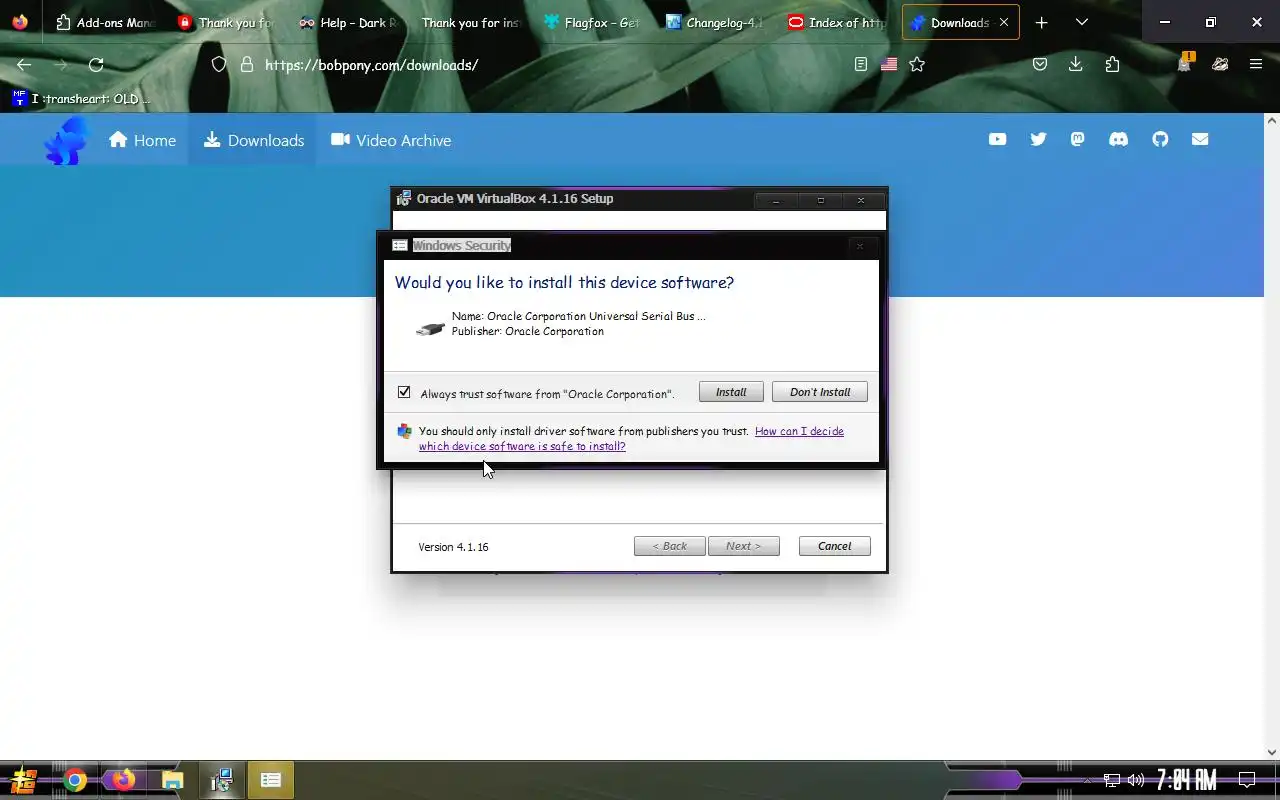Open YouTube icon on BobPony site

point(997,139)
